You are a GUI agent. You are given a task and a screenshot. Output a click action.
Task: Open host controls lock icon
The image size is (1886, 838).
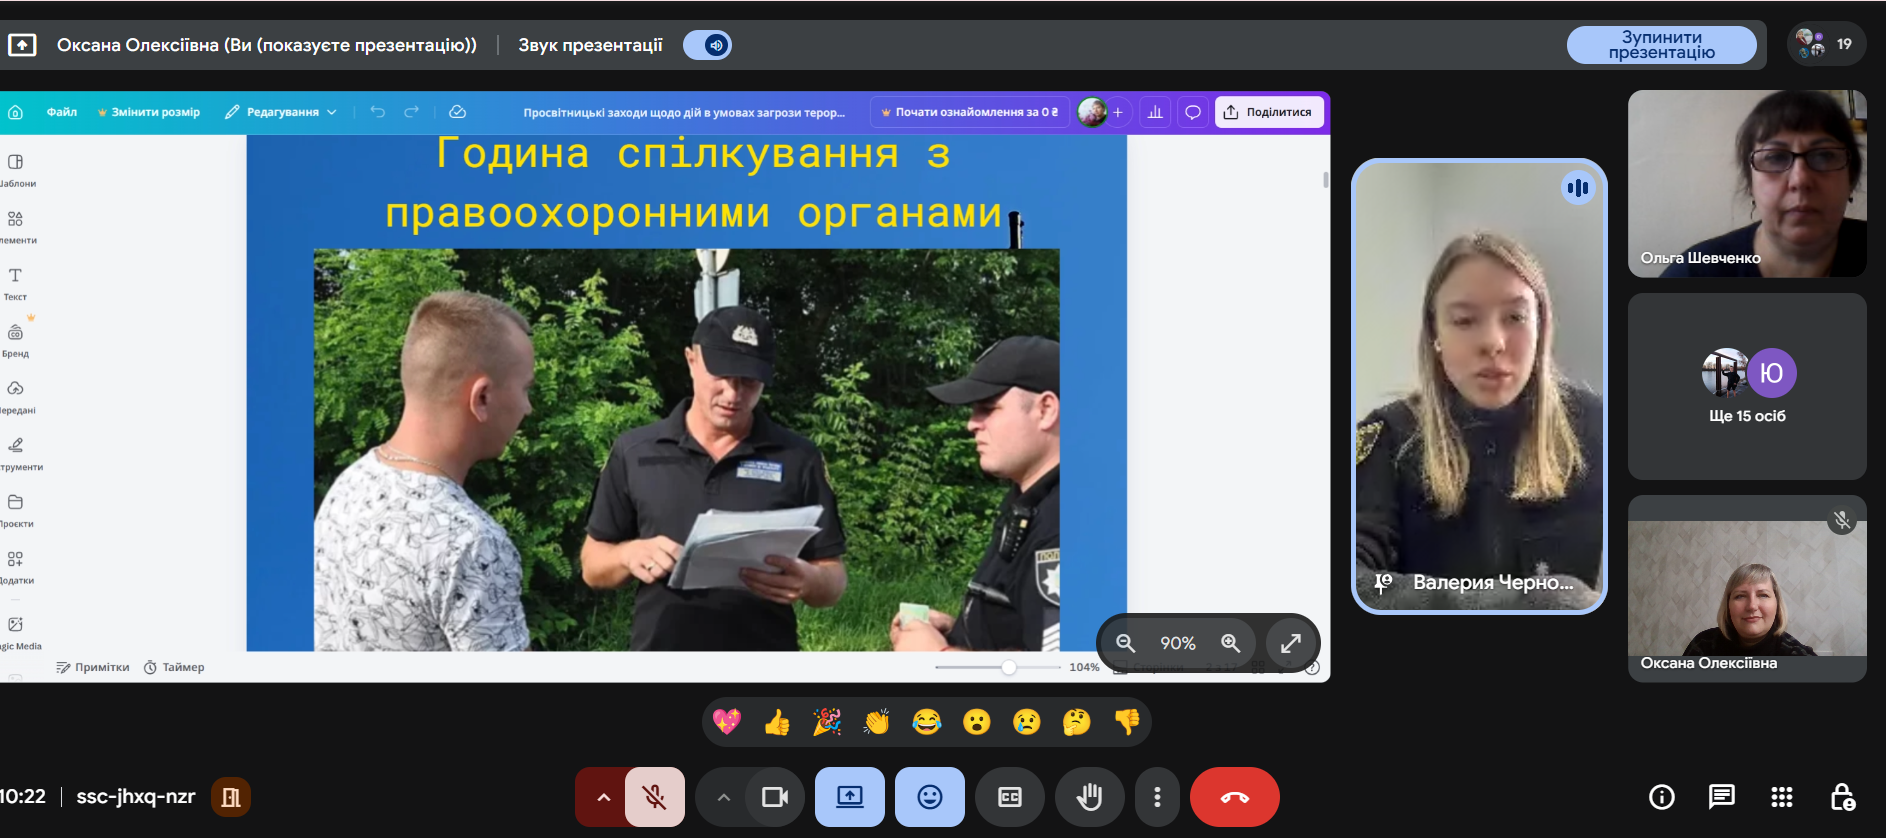pyautogui.click(x=1842, y=797)
